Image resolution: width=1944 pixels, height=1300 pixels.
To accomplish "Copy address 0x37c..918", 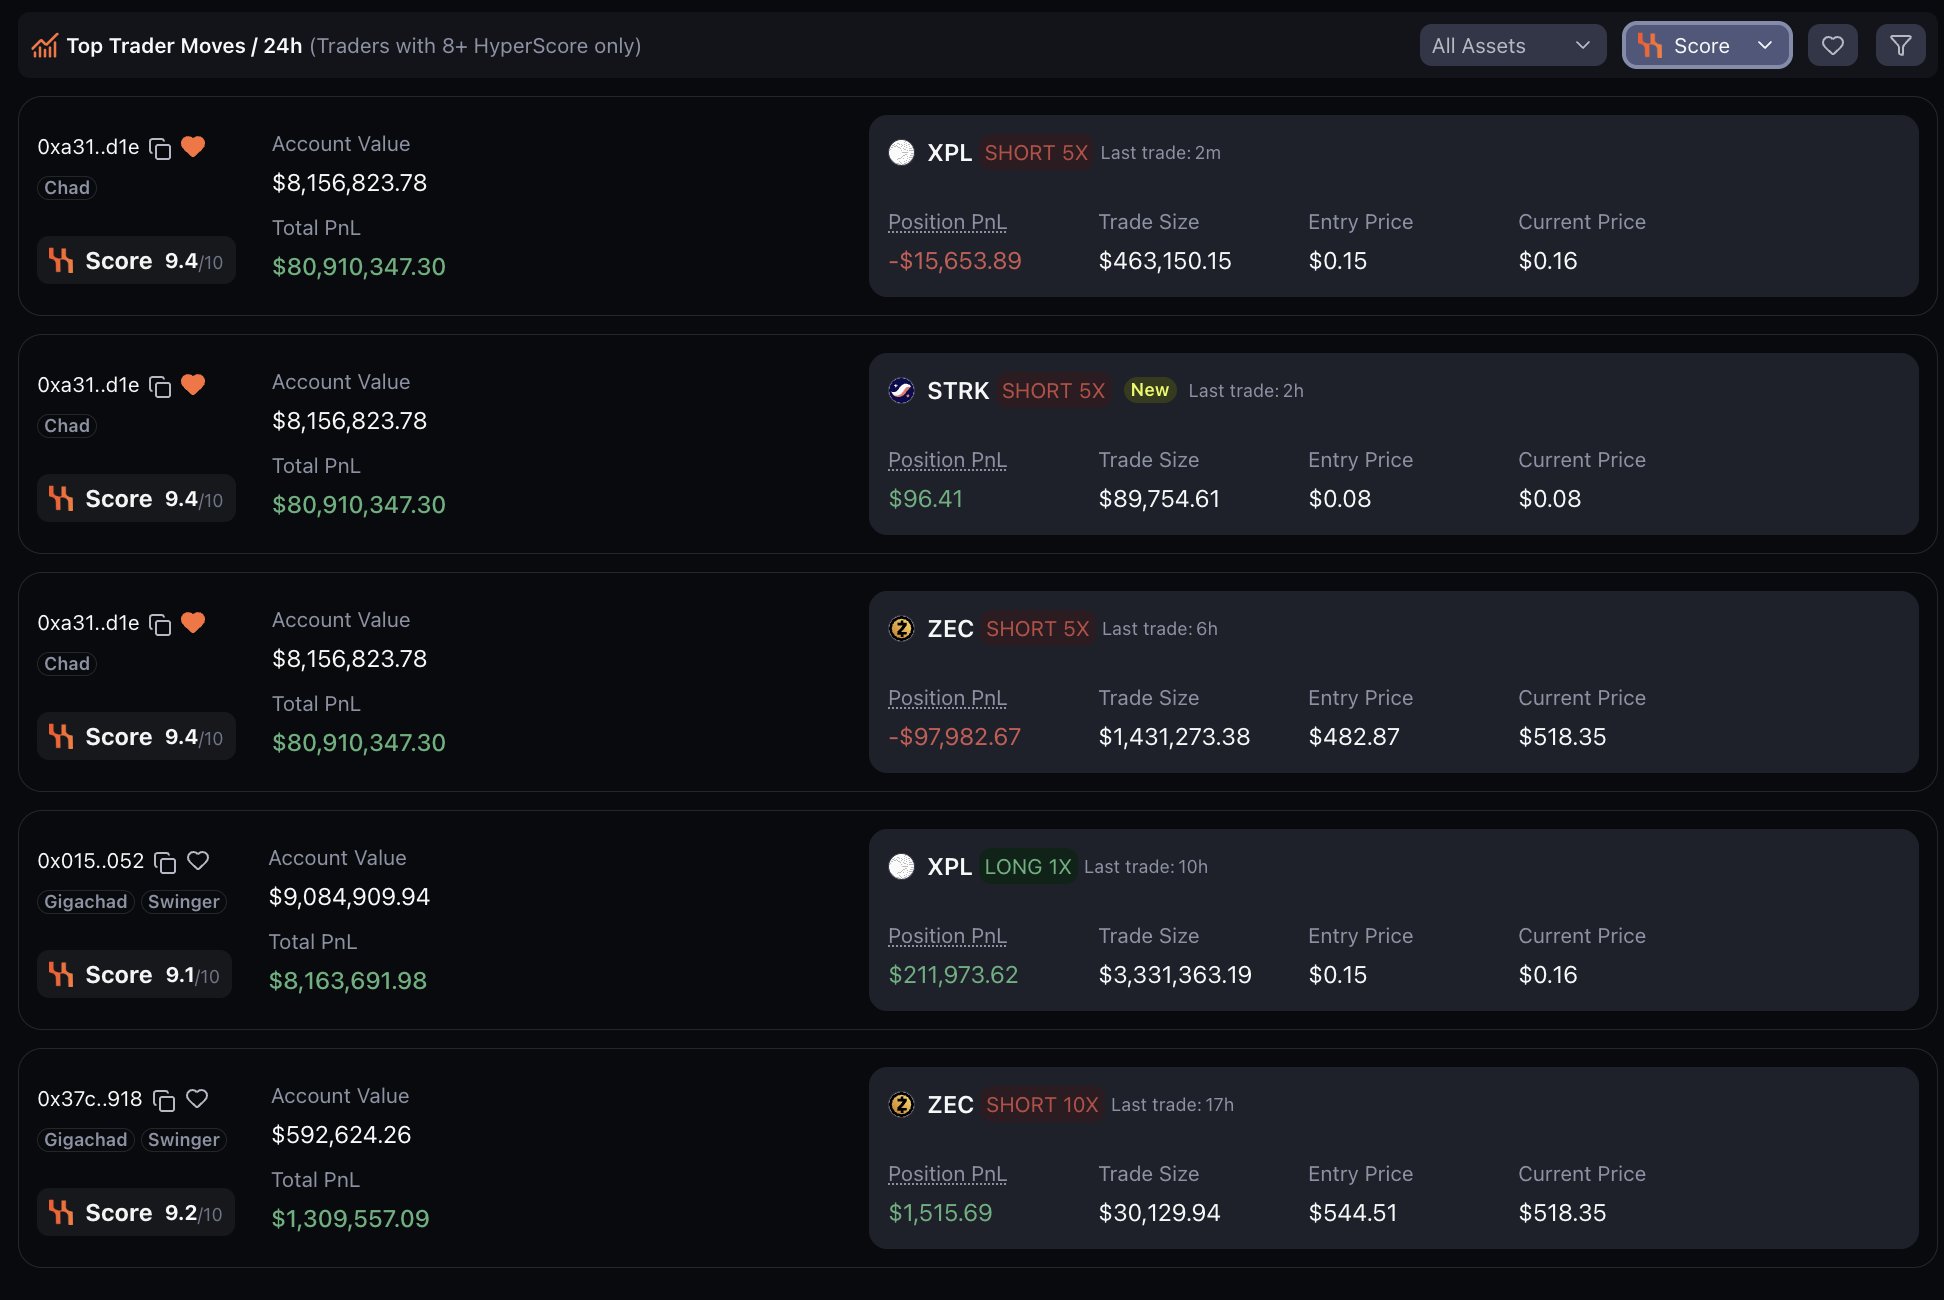I will 164,1100.
